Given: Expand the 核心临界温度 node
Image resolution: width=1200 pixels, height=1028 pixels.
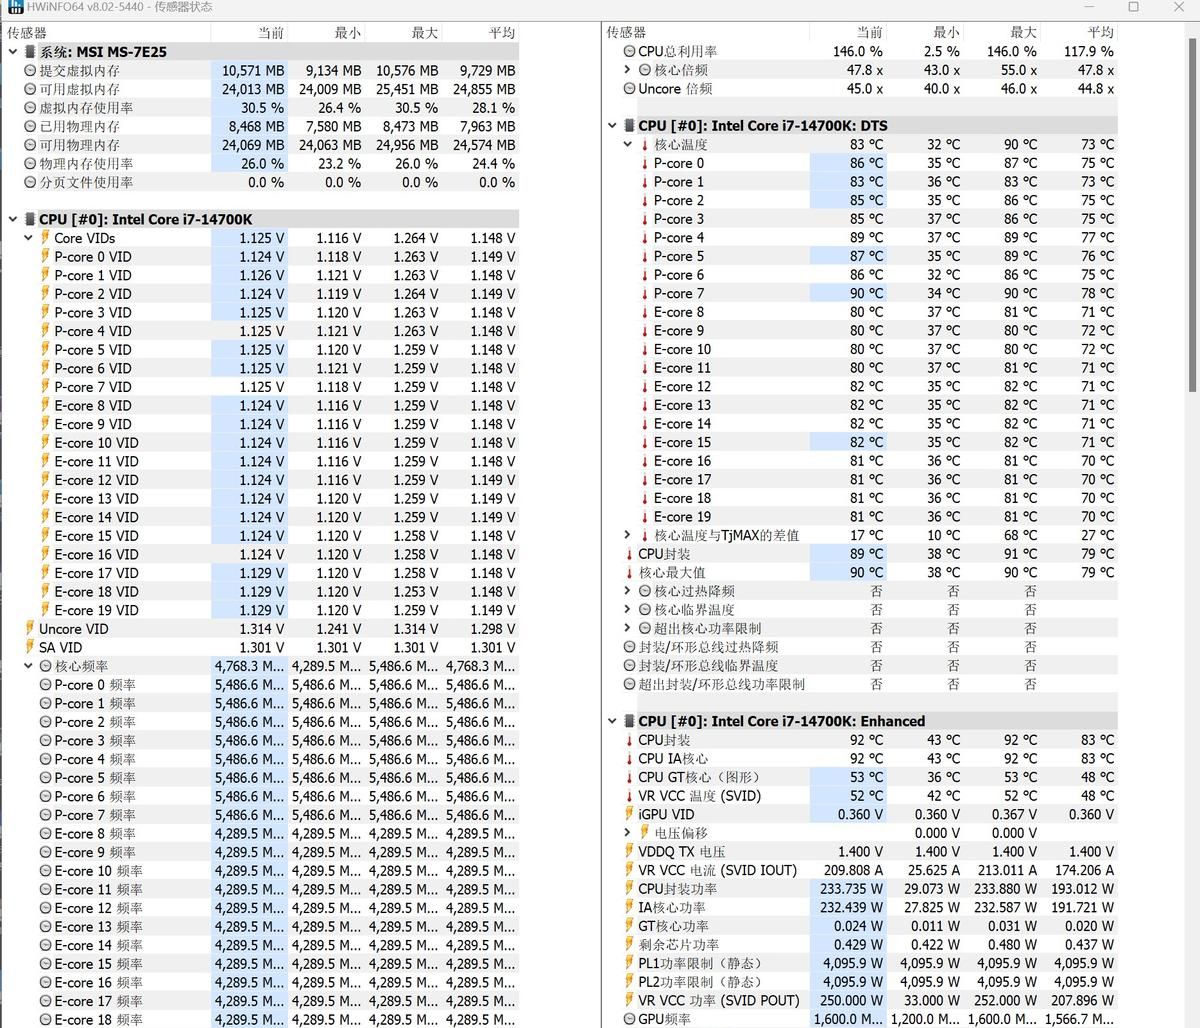Looking at the screenshot, I should (x=628, y=610).
